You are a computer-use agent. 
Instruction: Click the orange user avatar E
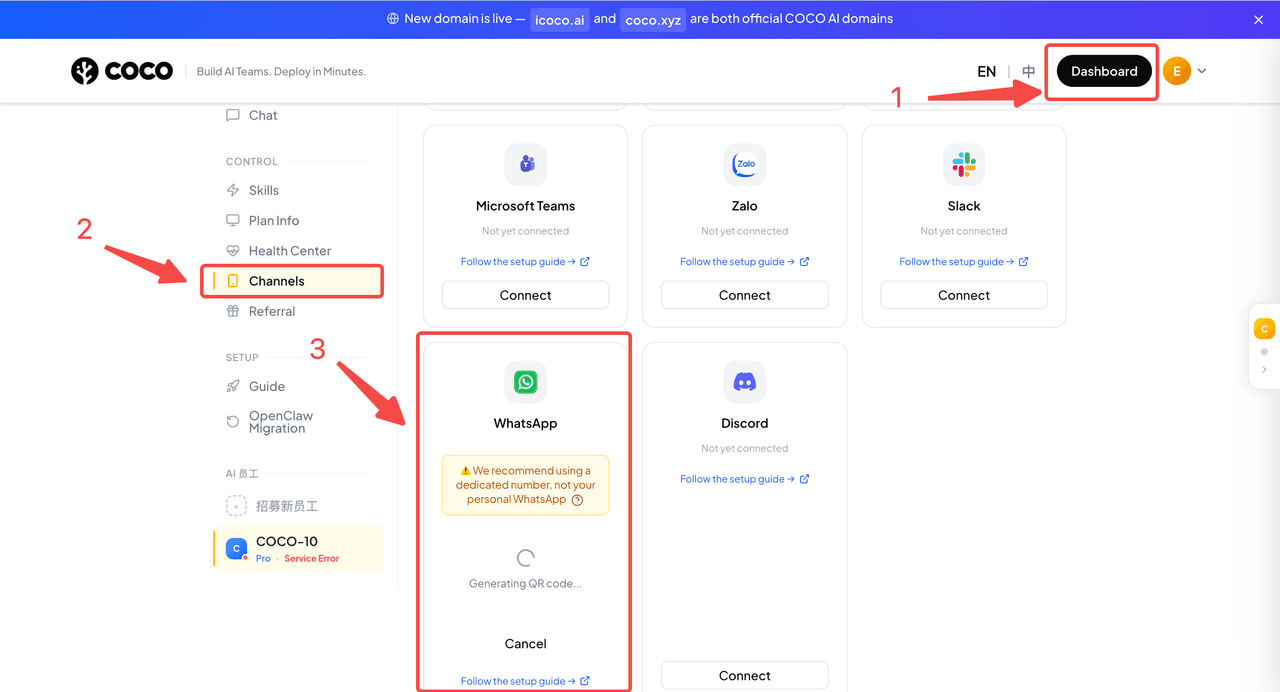coord(1177,71)
